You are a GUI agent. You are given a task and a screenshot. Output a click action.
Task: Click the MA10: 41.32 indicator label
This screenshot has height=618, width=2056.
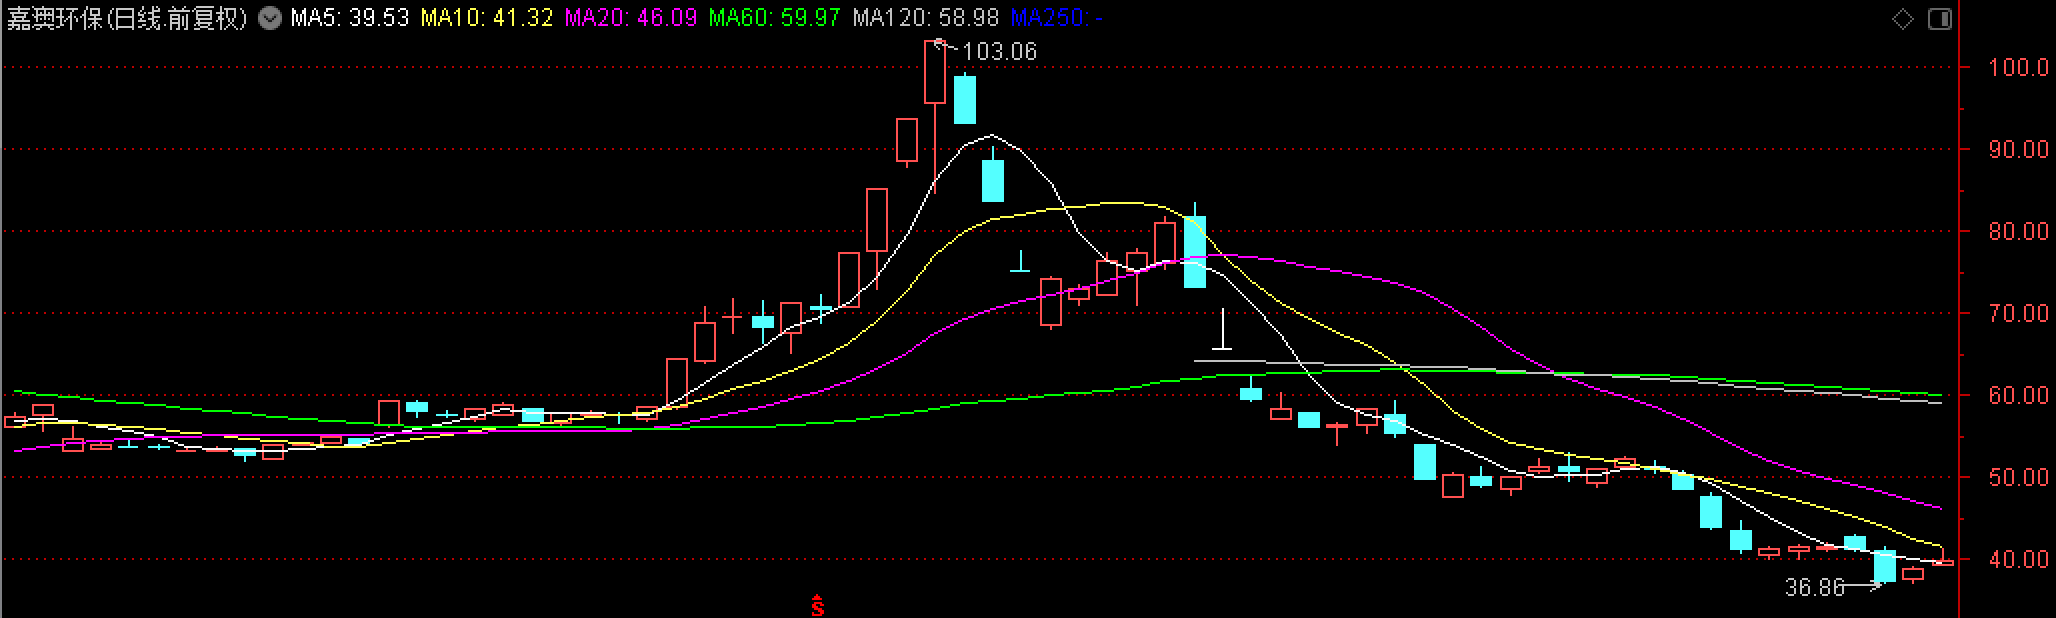point(487,18)
